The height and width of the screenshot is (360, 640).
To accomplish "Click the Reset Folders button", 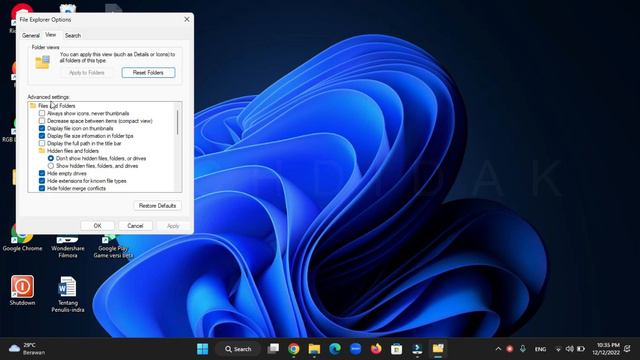I will click(148, 73).
